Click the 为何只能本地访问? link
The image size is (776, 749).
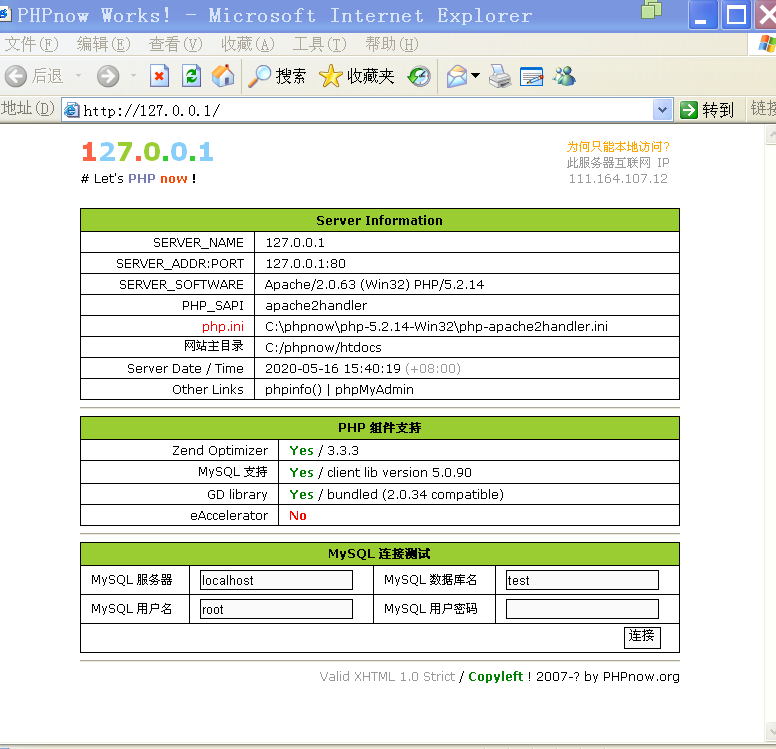click(618, 147)
